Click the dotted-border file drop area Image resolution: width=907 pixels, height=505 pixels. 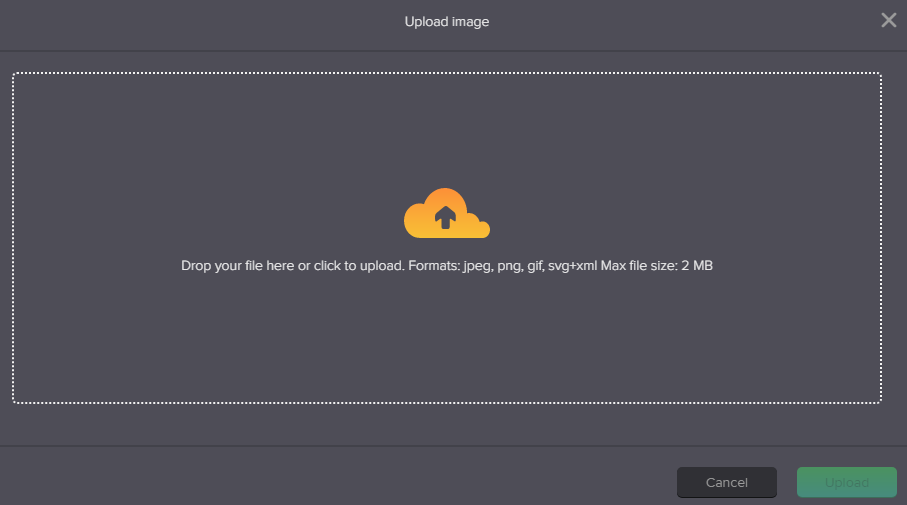pos(447,238)
